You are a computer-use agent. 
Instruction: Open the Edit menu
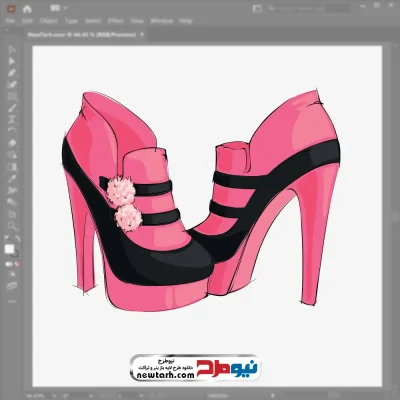point(27,21)
